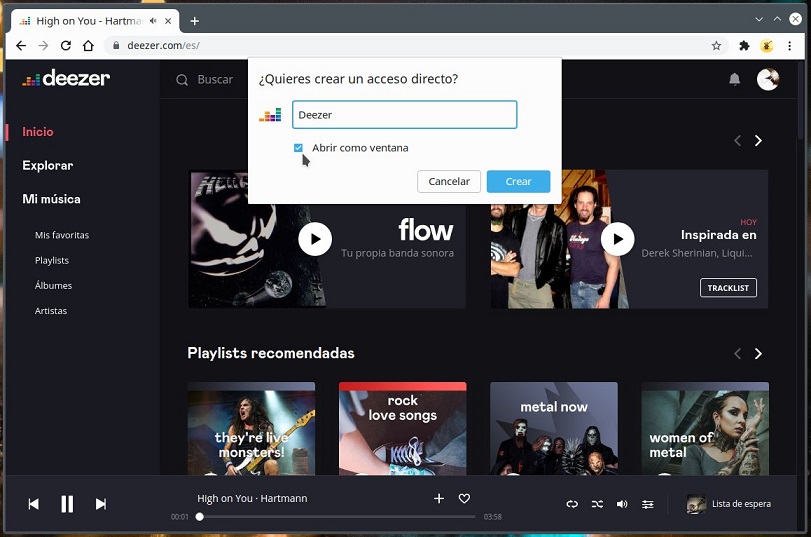Add current song to favorites heart
Viewport: 811px width, 537px height.
click(x=464, y=498)
